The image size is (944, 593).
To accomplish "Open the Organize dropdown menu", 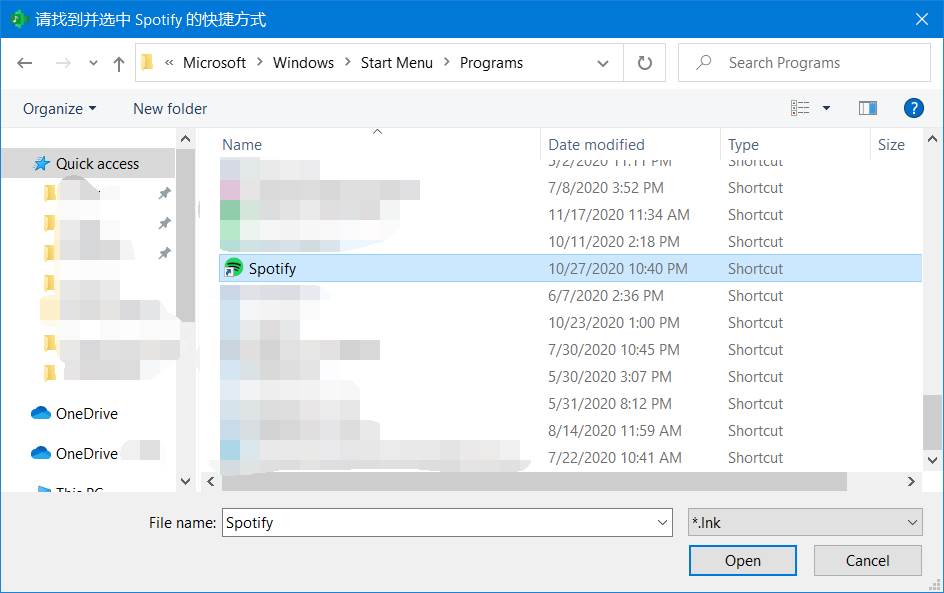I will point(57,108).
